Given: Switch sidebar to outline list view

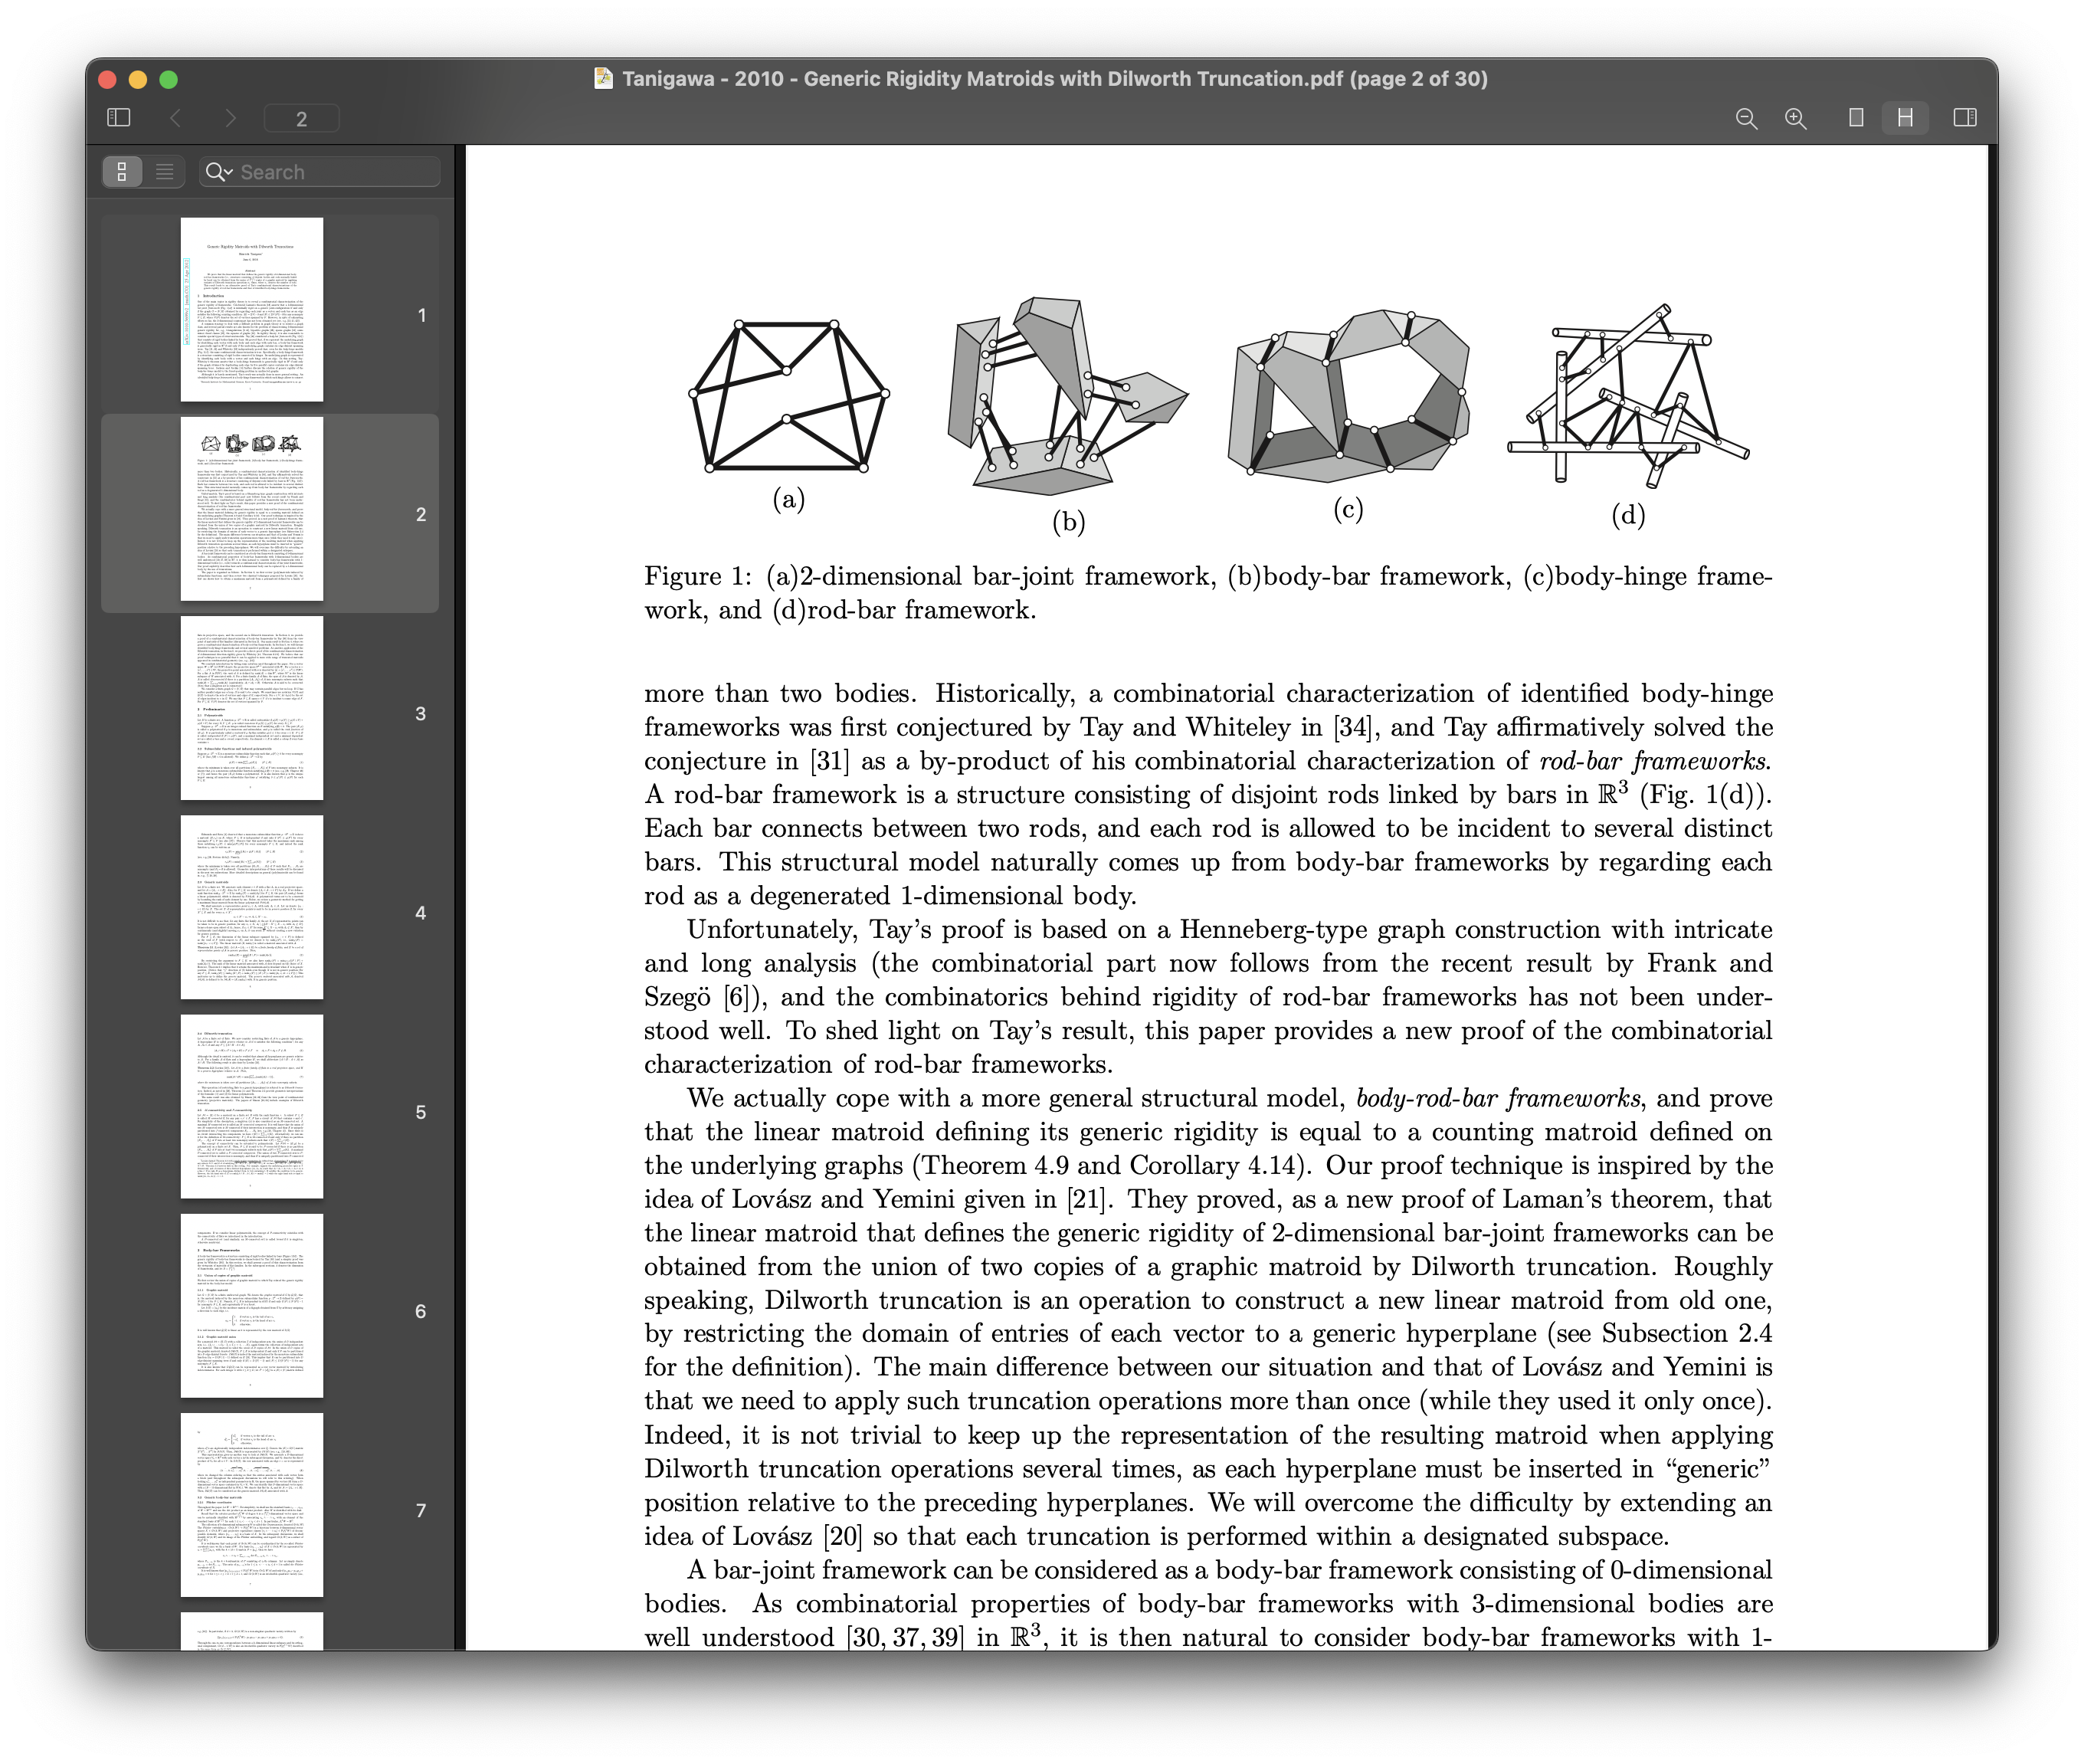Looking at the screenshot, I should (x=165, y=172).
